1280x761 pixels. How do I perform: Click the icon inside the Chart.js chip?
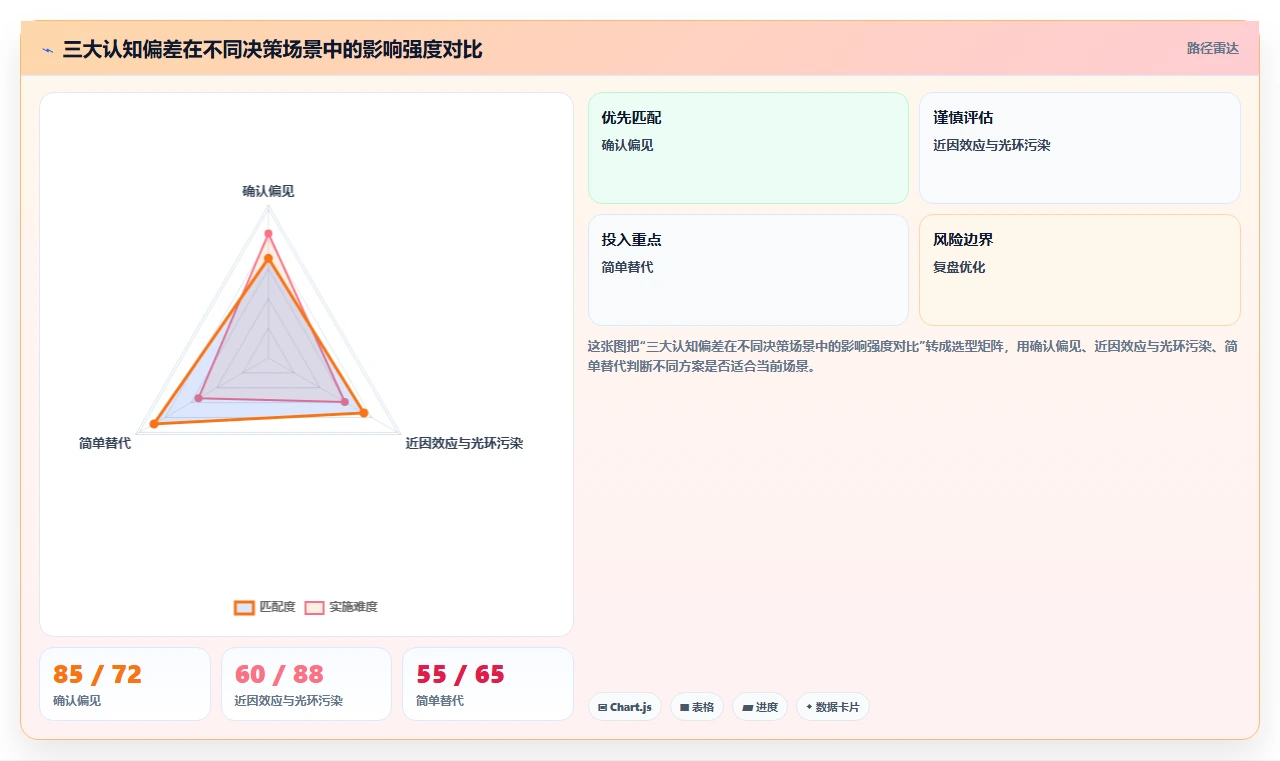tap(602, 707)
